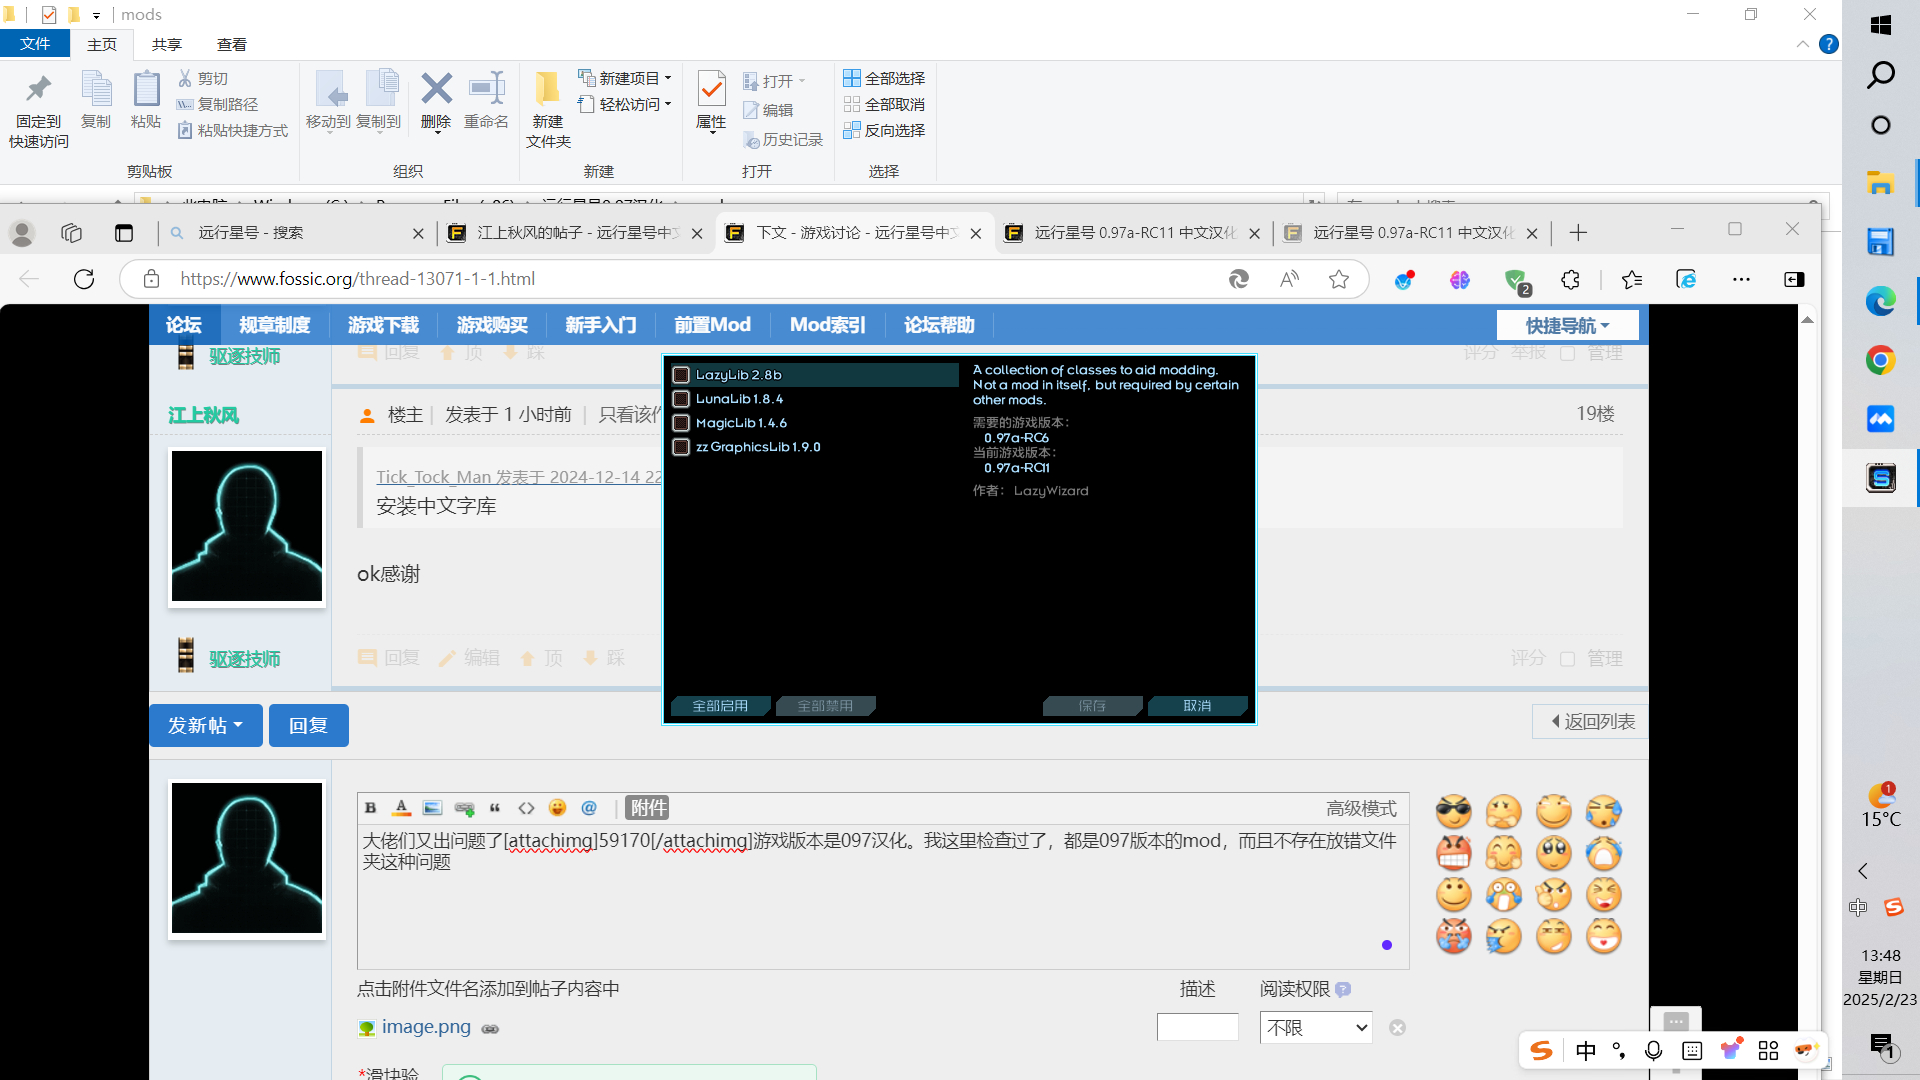Viewport: 1920px width, 1080px height.
Task: Open the 发新帖 new post dropdown
Action: point(205,725)
